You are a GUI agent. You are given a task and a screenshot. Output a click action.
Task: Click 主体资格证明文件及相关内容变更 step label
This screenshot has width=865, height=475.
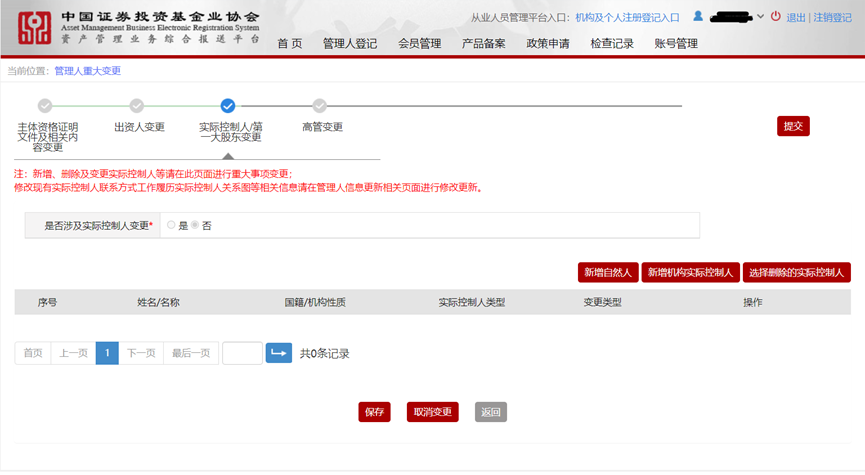point(47,137)
